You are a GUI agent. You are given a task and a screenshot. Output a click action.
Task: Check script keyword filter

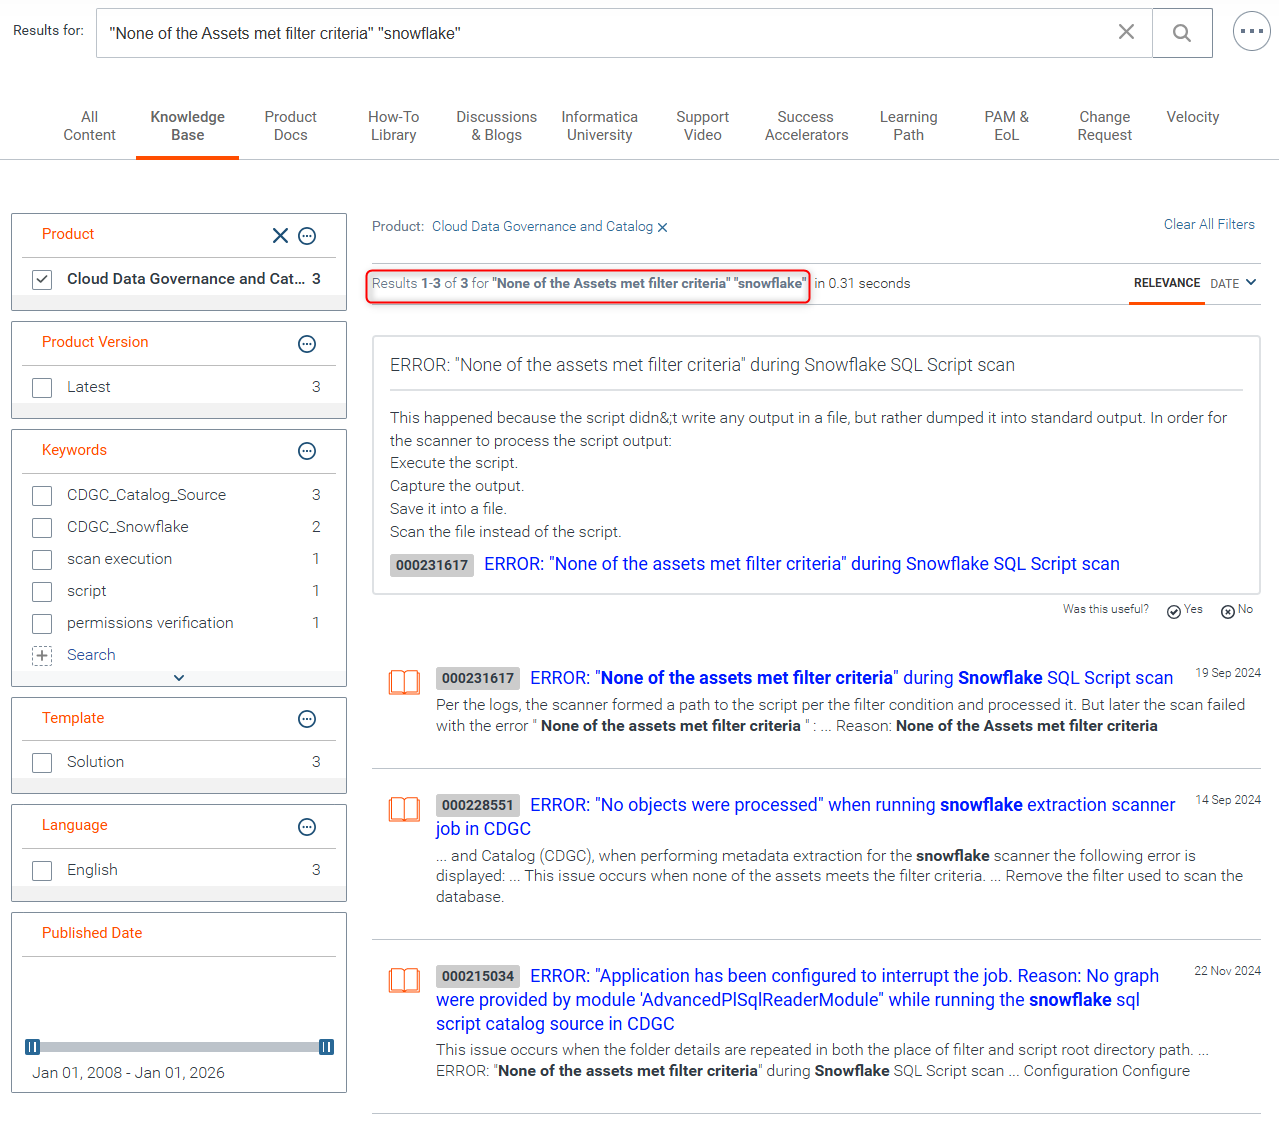click(x=42, y=592)
